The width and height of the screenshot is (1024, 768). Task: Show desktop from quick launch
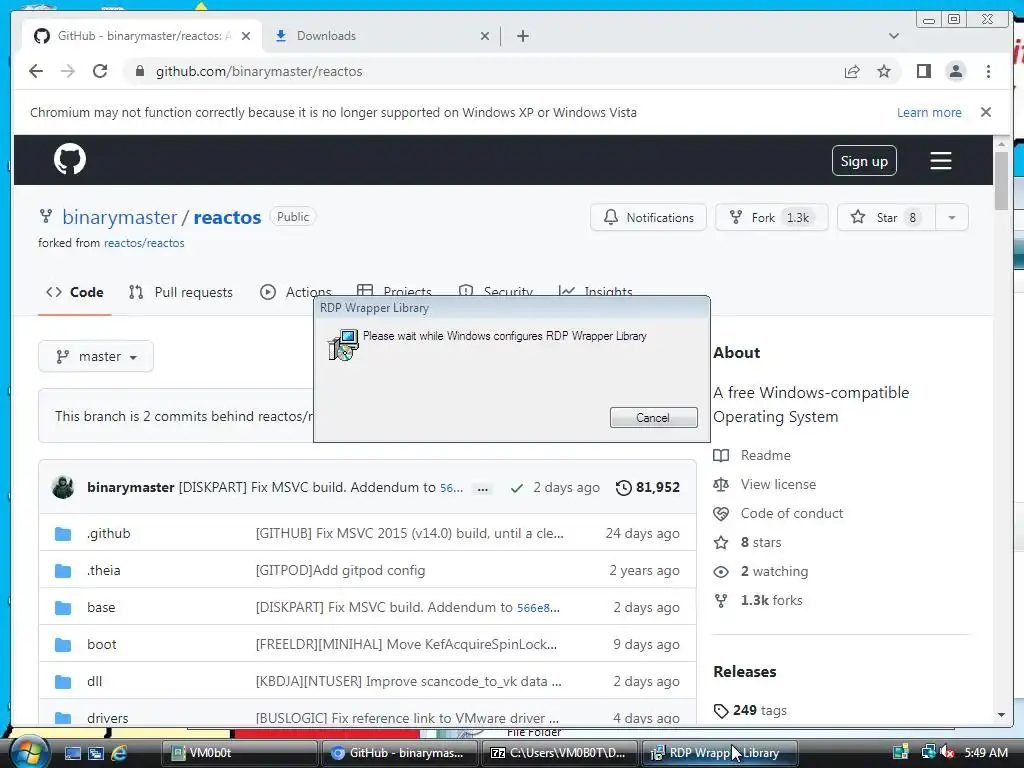73,753
